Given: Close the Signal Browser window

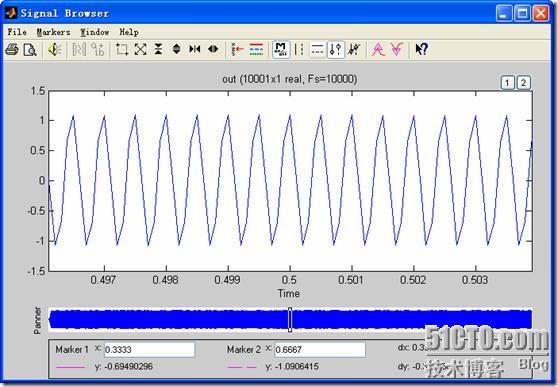Looking at the screenshot, I should 541,14.
